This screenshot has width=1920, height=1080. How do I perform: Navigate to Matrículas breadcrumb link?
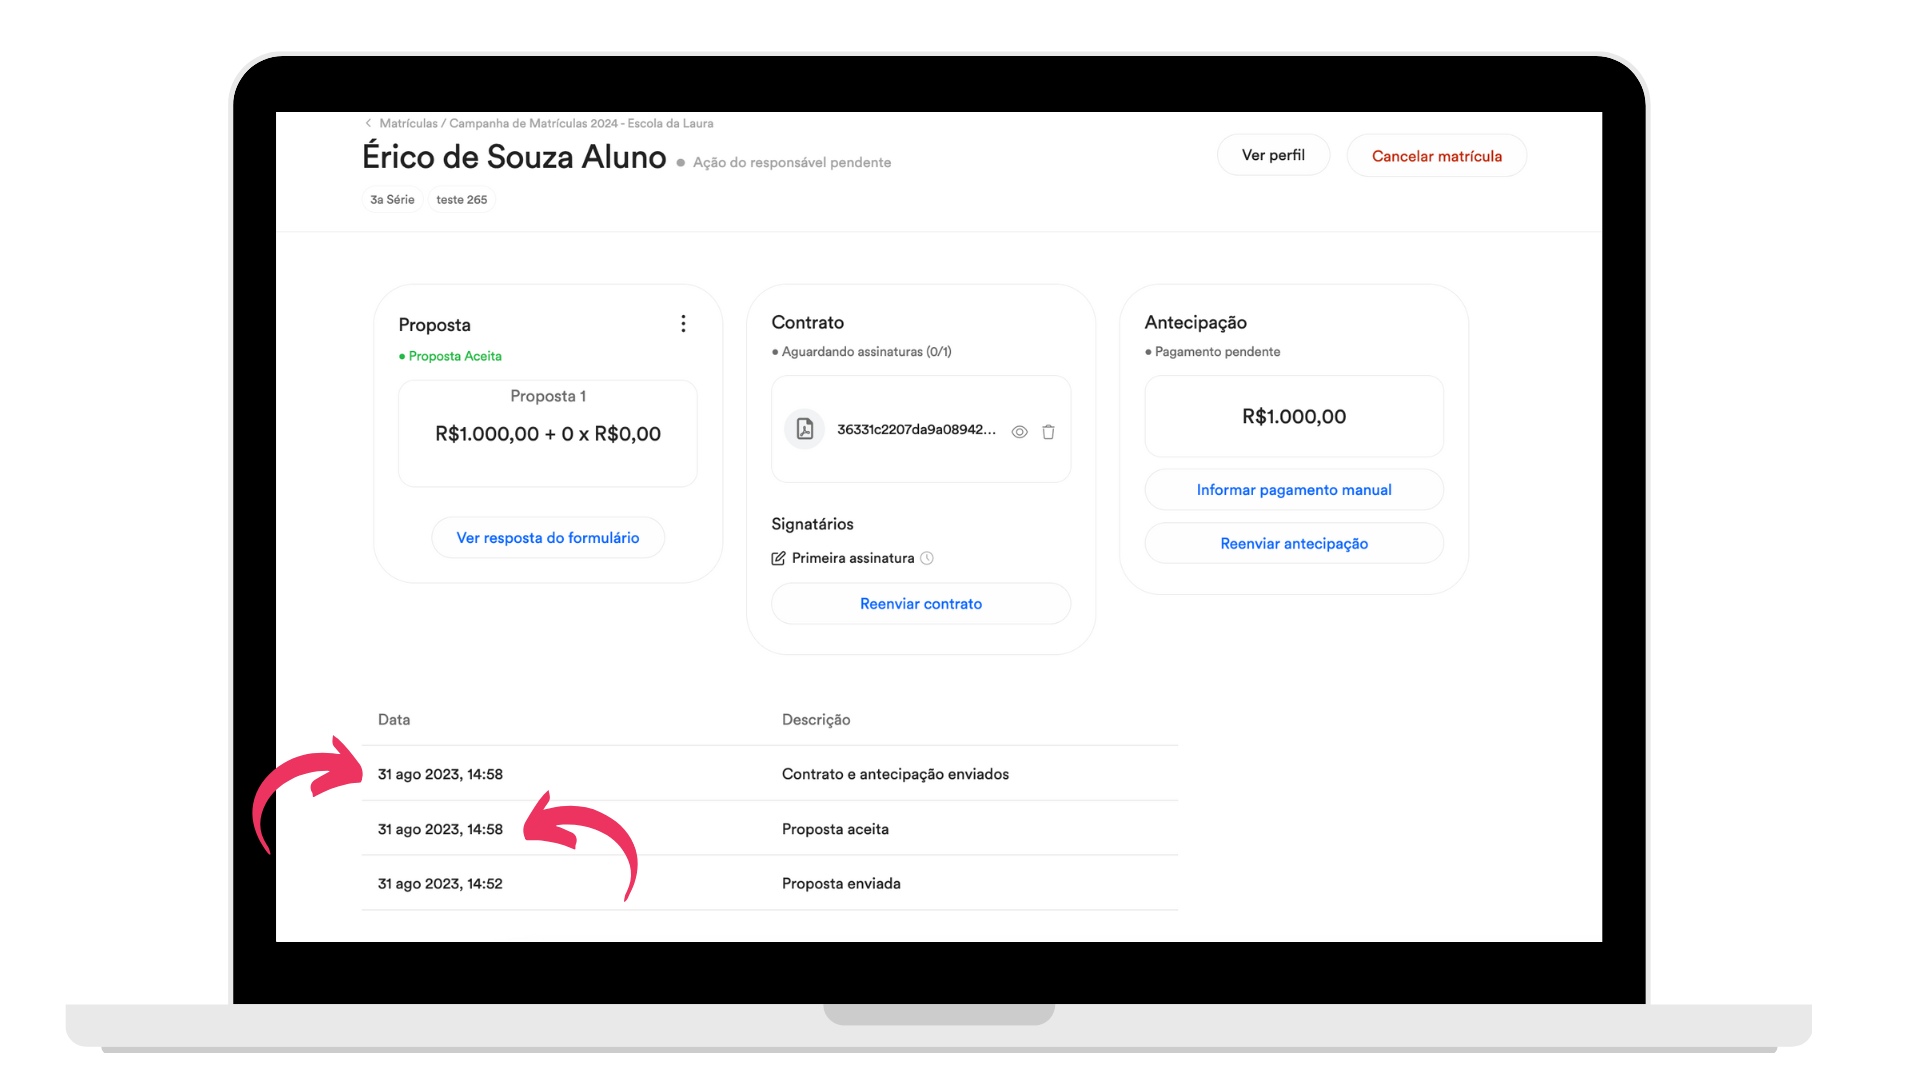[x=408, y=123]
